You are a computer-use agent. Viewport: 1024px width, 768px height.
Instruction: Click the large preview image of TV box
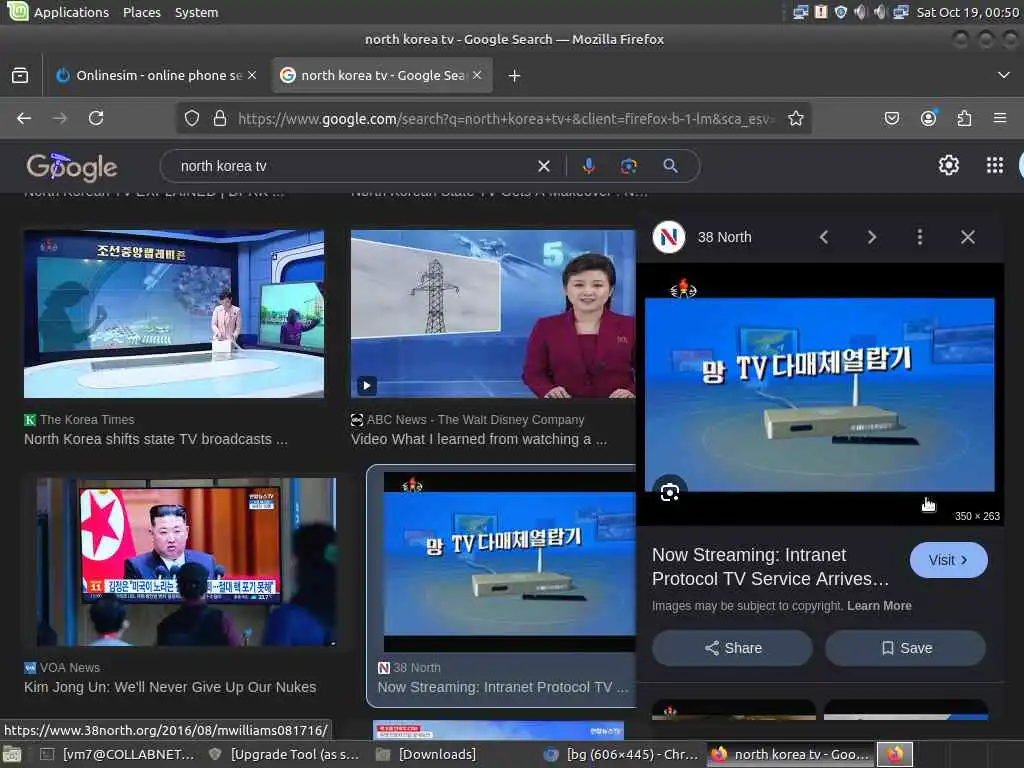click(x=820, y=394)
